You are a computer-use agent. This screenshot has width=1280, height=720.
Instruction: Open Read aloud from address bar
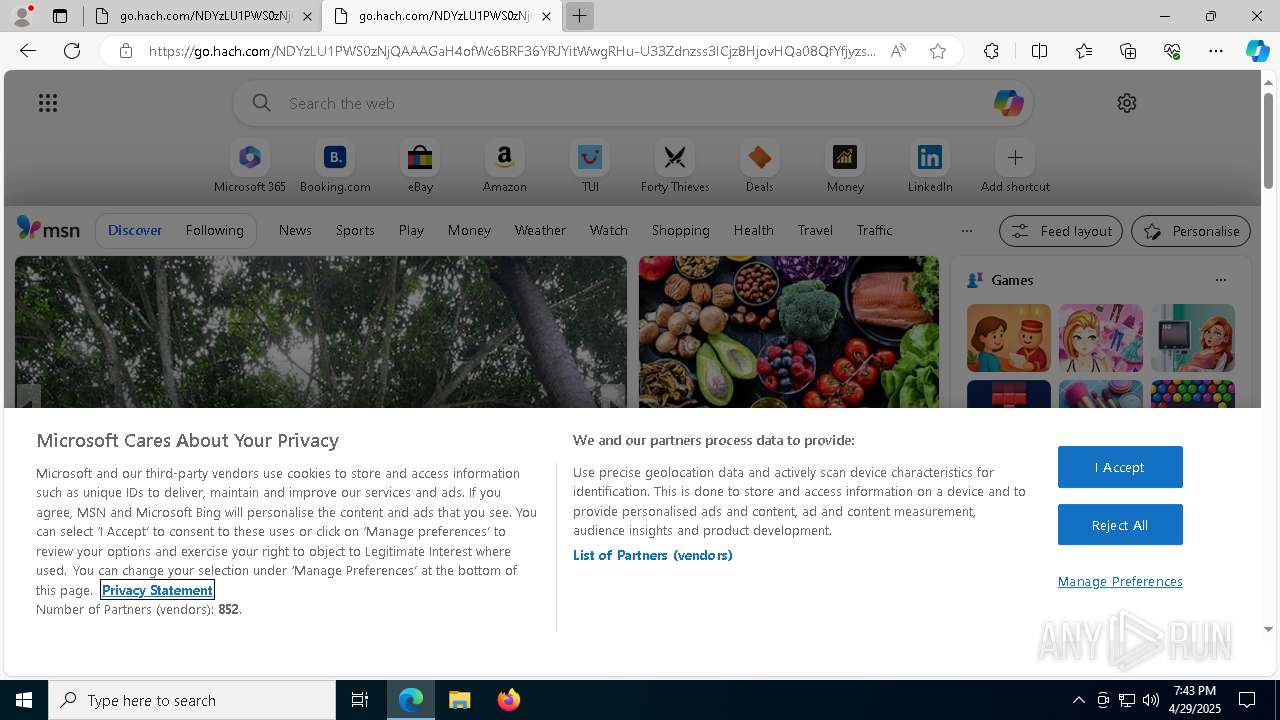click(x=898, y=51)
